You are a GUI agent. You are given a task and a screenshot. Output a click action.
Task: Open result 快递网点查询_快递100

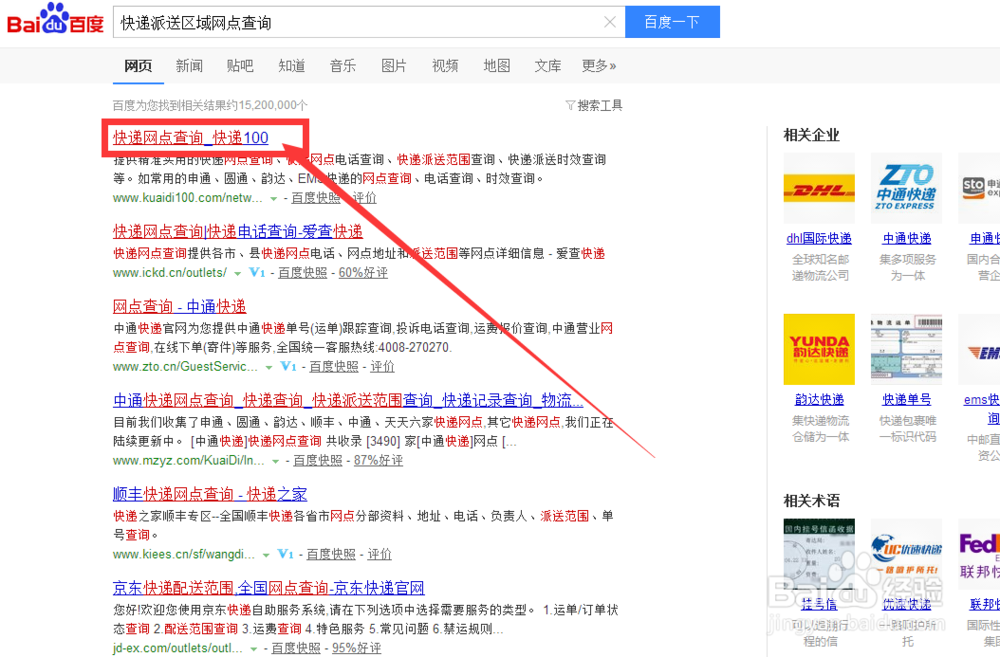click(x=191, y=137)
